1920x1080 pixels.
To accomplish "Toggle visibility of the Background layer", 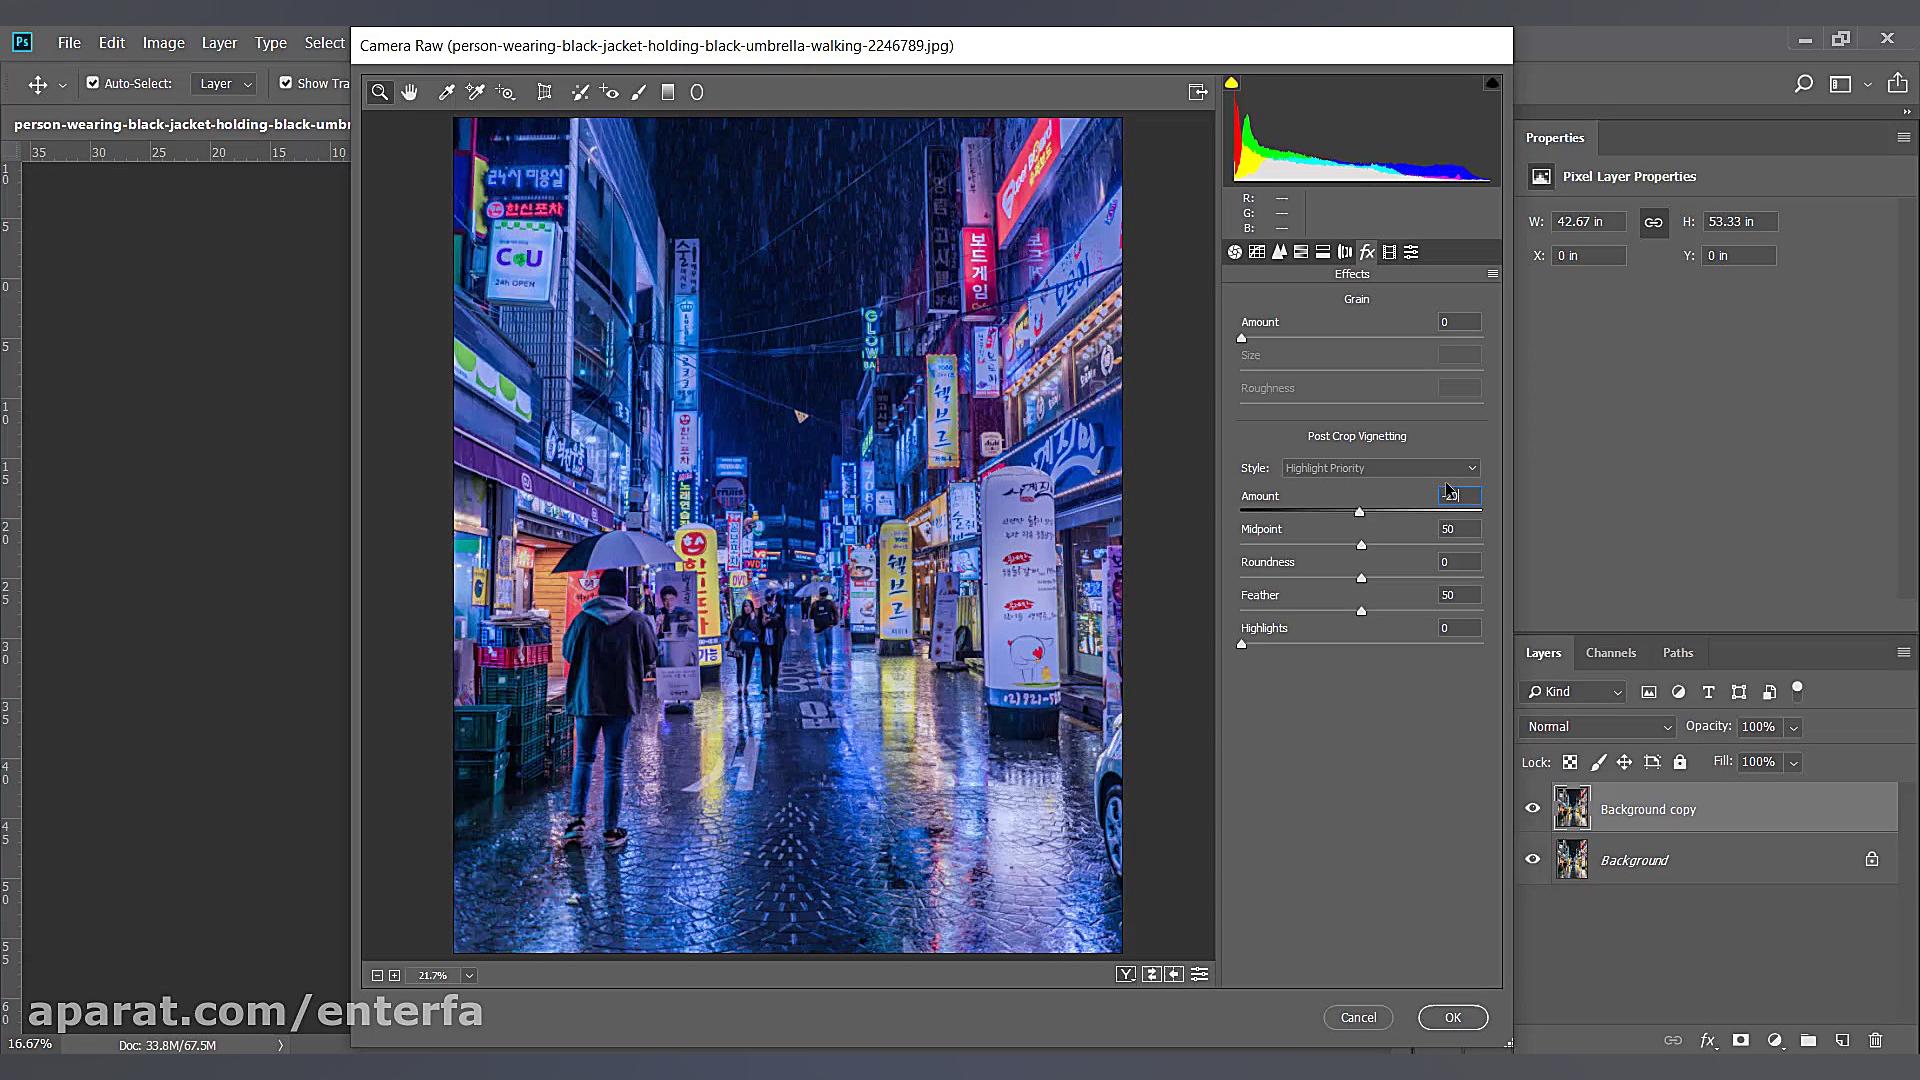I will point(1532,859).
